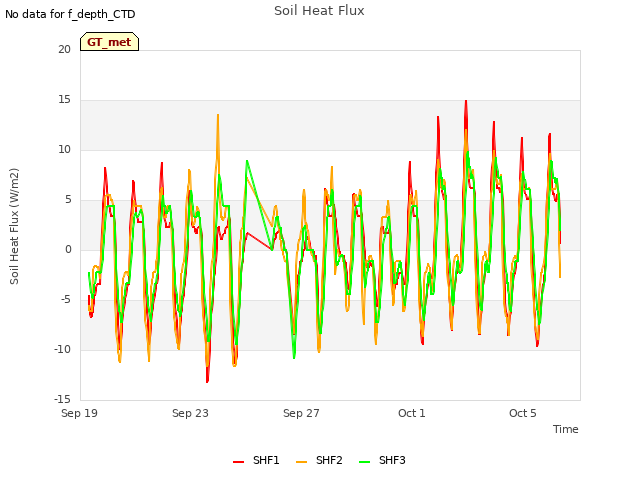Screen dimensions: 640x480
Task: Click the GT_met annotation label
Action: pyautogui.click(x=109, y=42)
